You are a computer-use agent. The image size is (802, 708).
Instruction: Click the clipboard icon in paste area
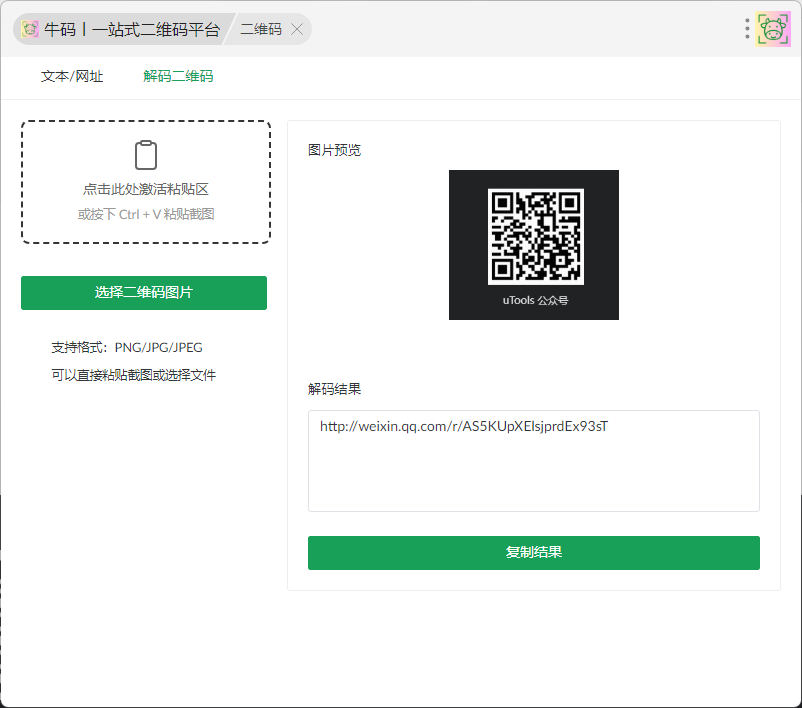pos(146,154)
